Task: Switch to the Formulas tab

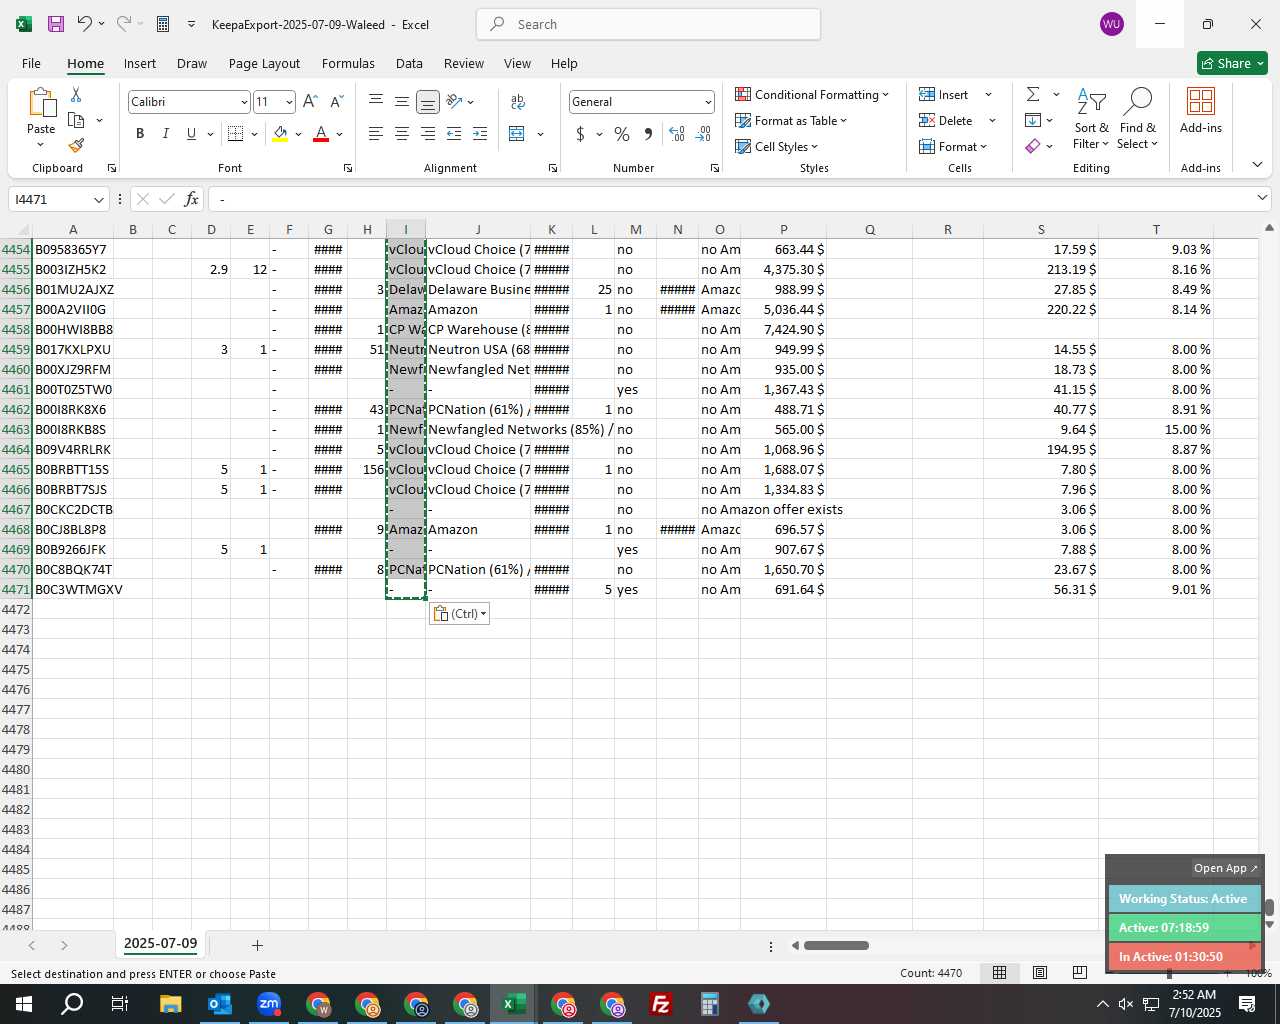Action: 348,63
